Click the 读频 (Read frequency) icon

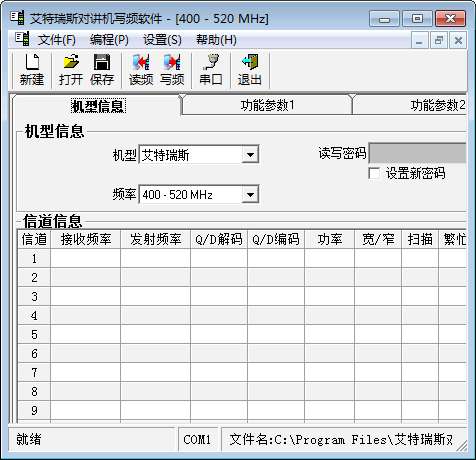[141, 70]
